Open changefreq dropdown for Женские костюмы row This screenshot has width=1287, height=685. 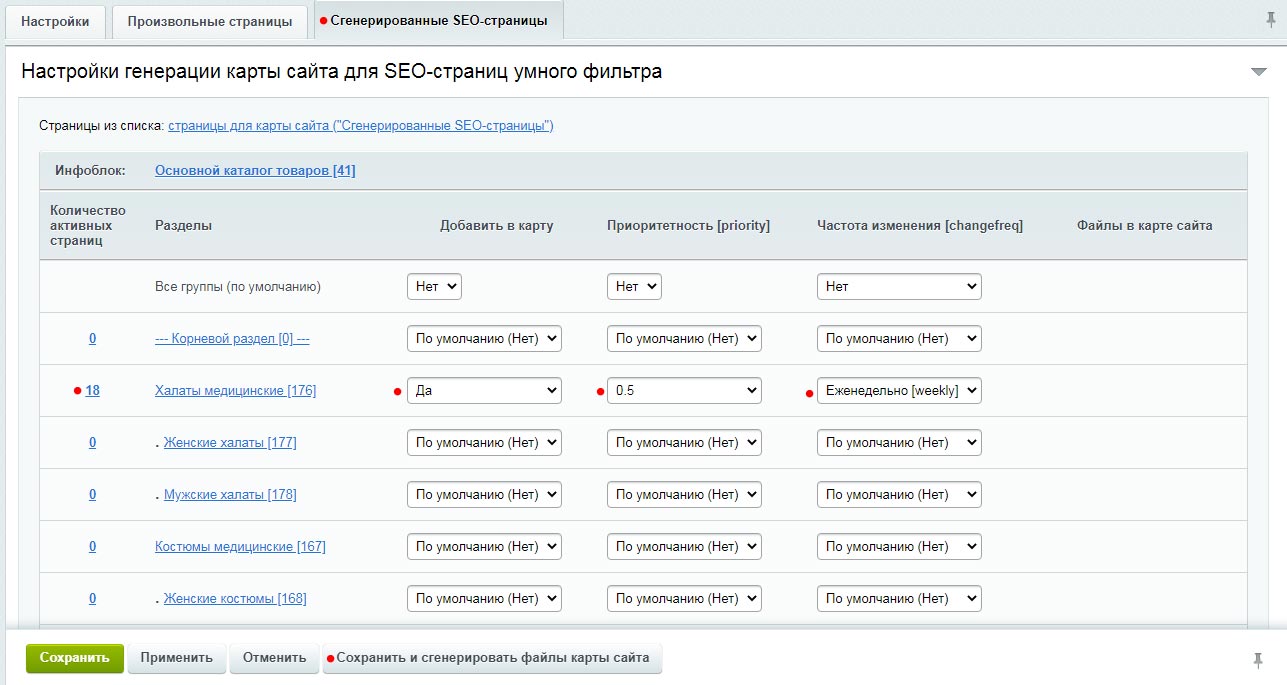(899, 598)
